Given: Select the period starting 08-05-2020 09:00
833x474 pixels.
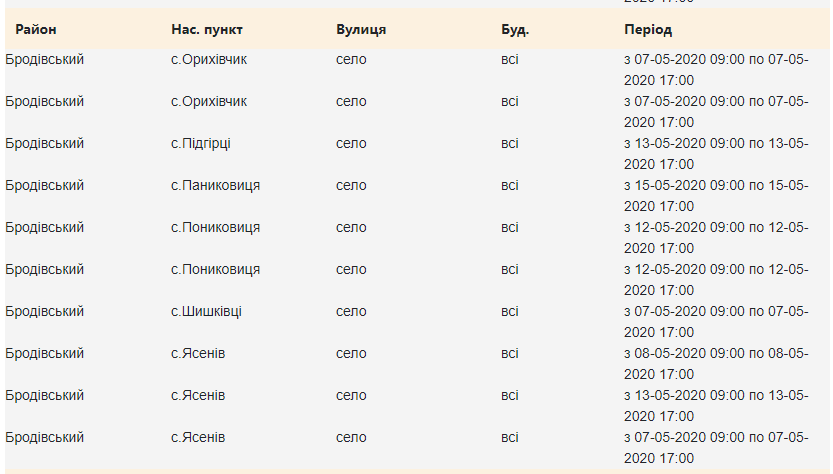Looking at the screenshot, I should [715, 364].
